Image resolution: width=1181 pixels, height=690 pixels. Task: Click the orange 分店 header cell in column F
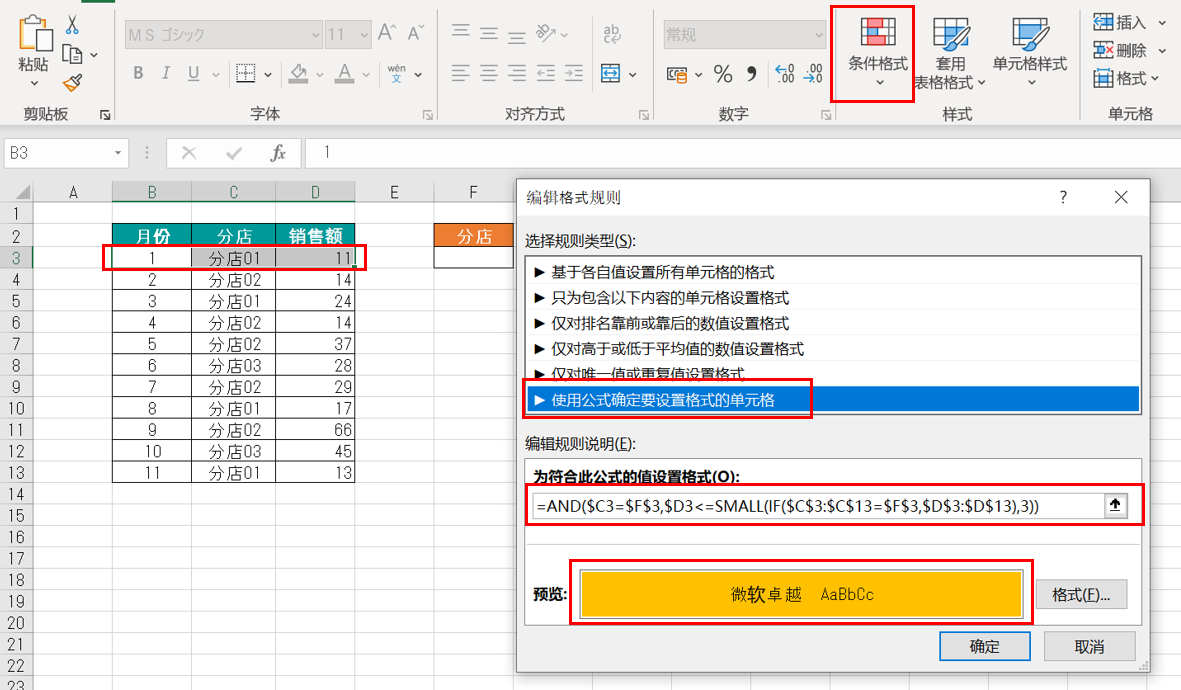click(x=474, y=236)
